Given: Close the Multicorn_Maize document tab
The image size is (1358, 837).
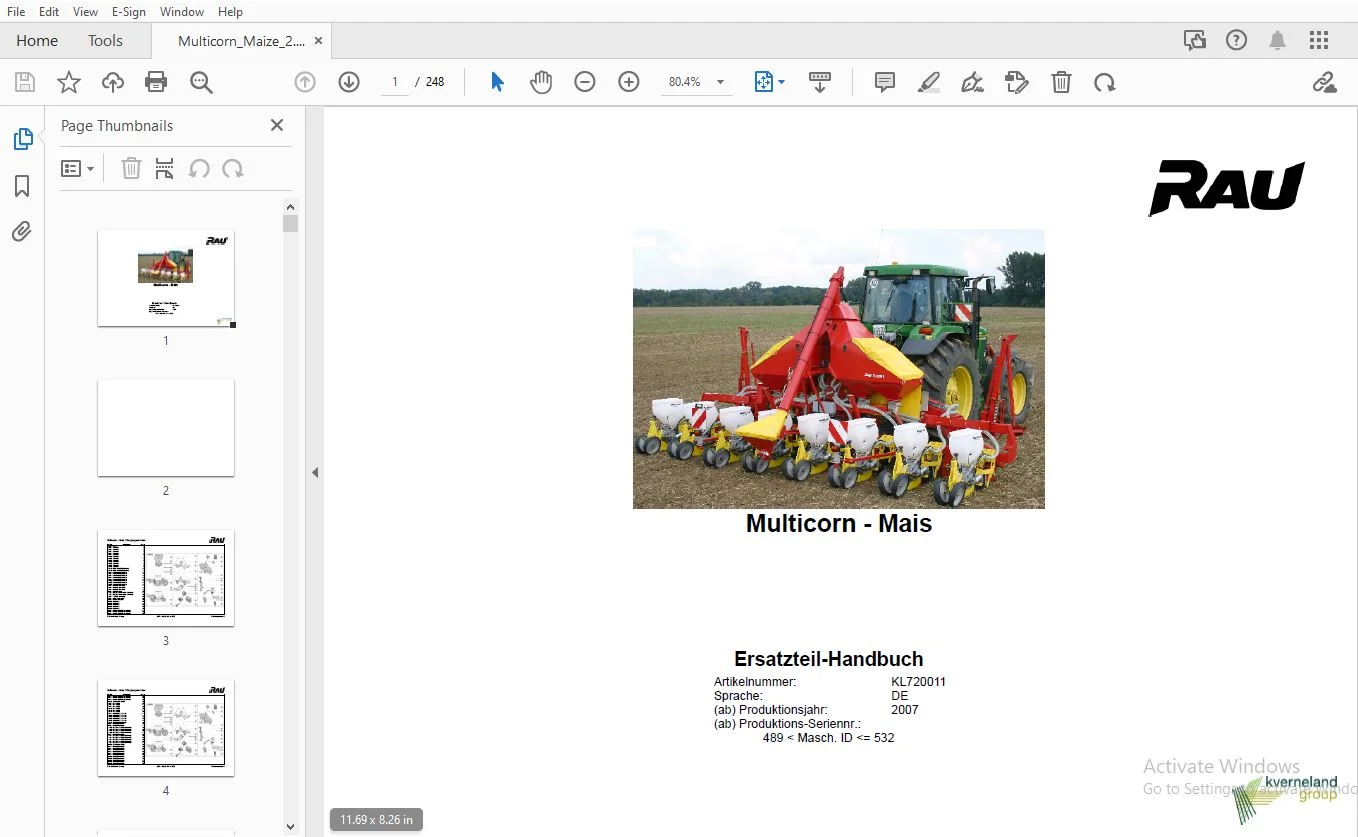Looking at the screenshot, I should [x=318, y=41].
